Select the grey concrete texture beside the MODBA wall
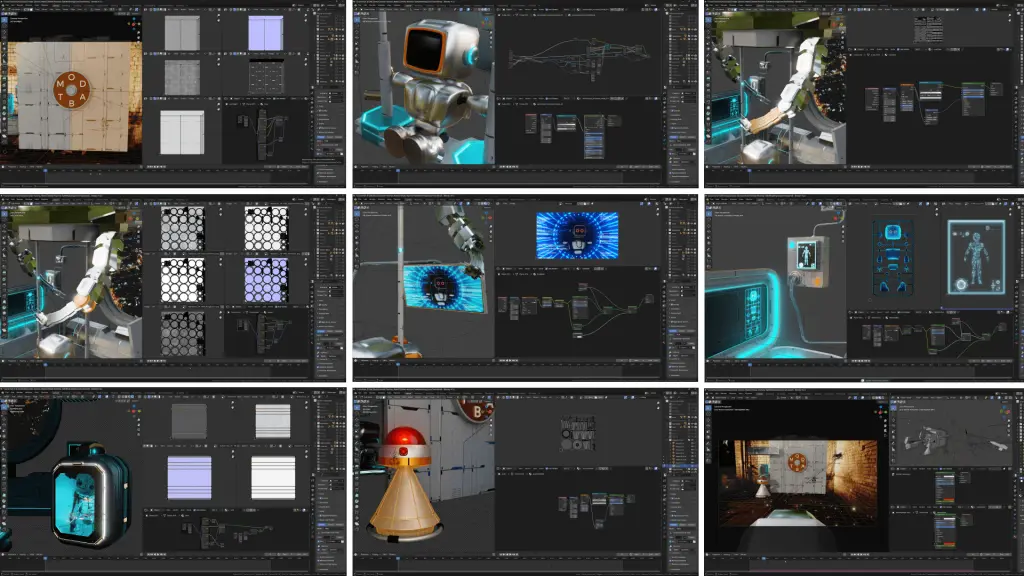This screenshot has width=1024, height=576. coord(182,78)
